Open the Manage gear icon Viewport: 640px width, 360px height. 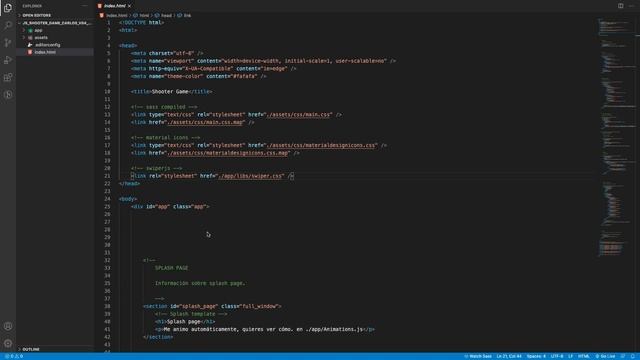8,343
